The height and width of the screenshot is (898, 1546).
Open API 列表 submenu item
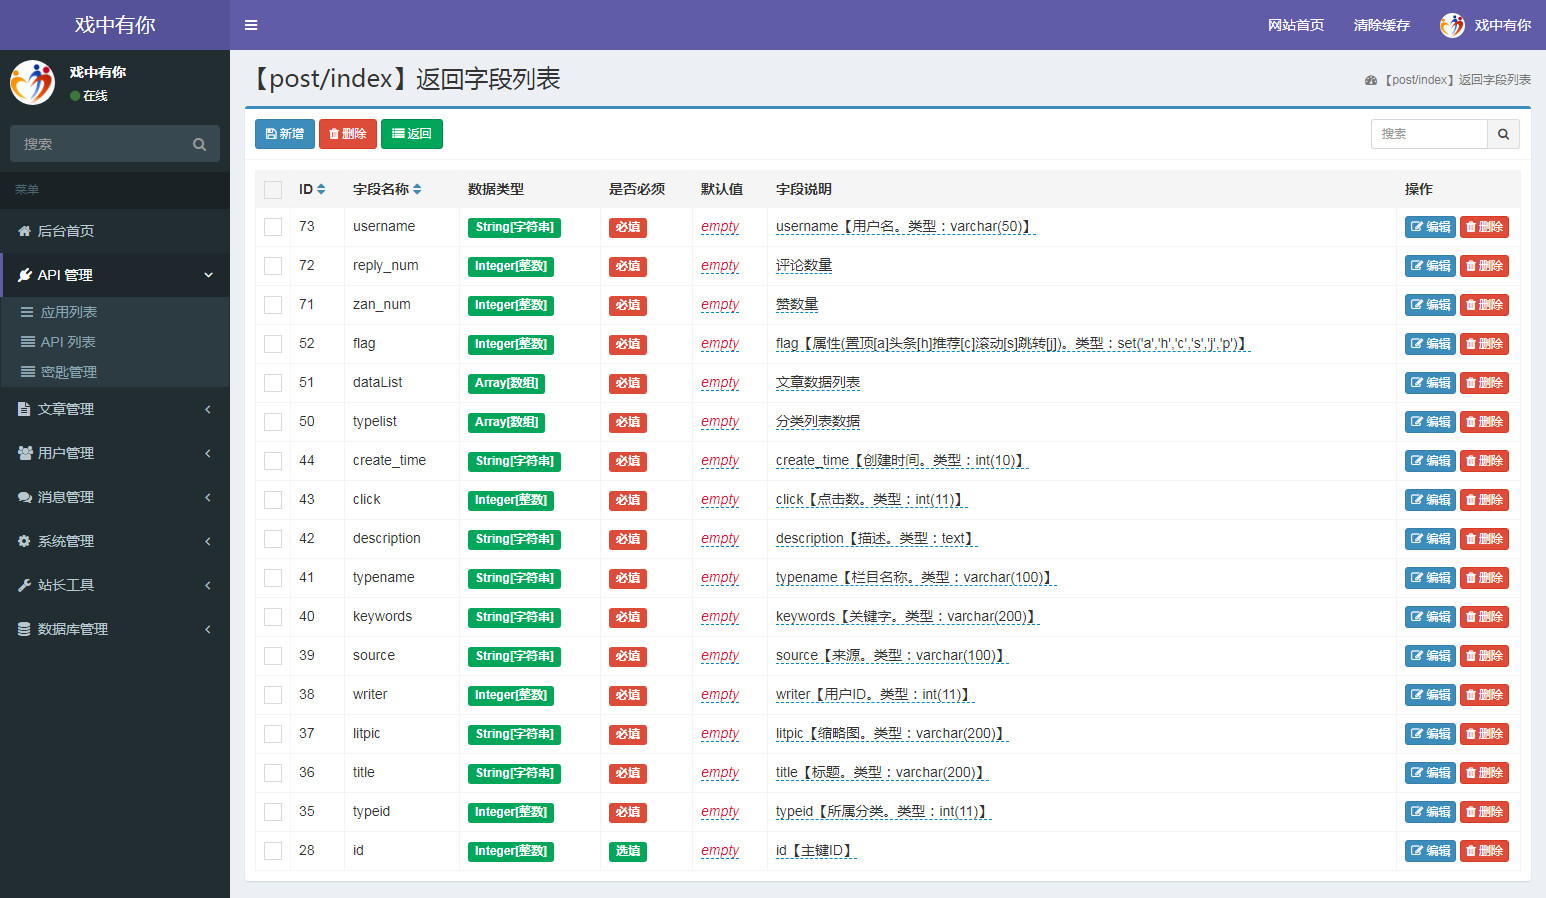click(x=115, y=342)
